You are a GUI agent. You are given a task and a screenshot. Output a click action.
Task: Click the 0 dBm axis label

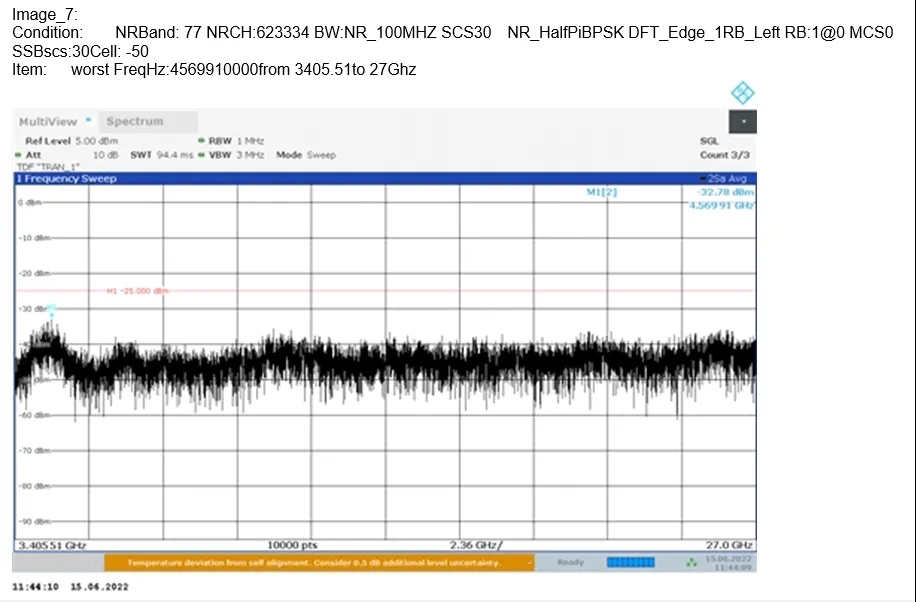coord(29,202)
